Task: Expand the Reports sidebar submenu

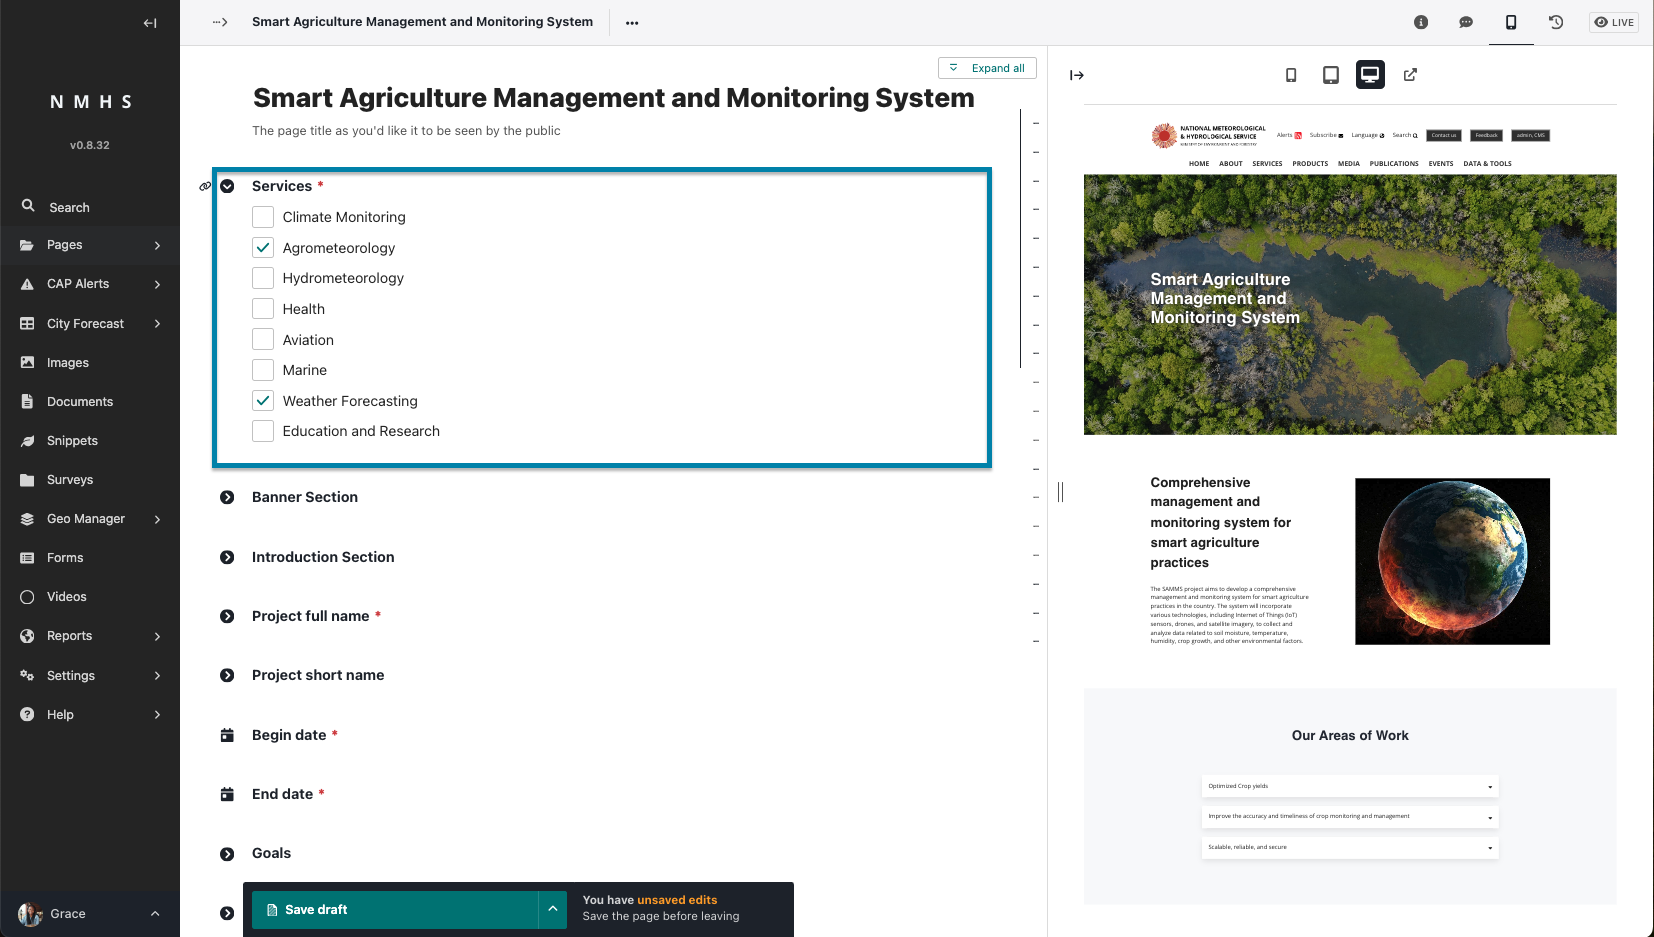Action: (157, 636)
